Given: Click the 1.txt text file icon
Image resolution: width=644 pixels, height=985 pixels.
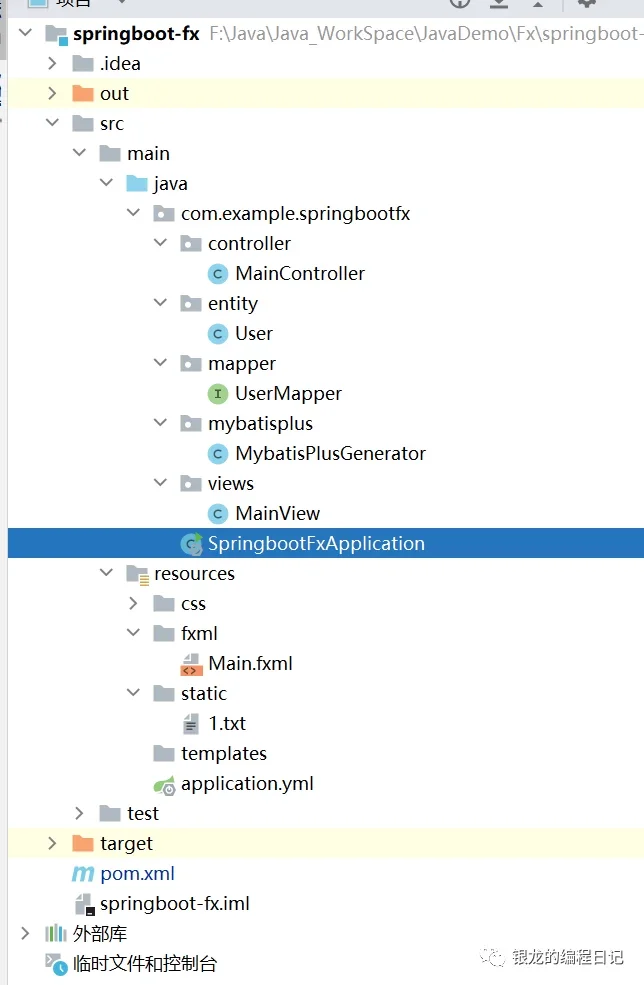Looking at the screenshot, I should point(190,724).
